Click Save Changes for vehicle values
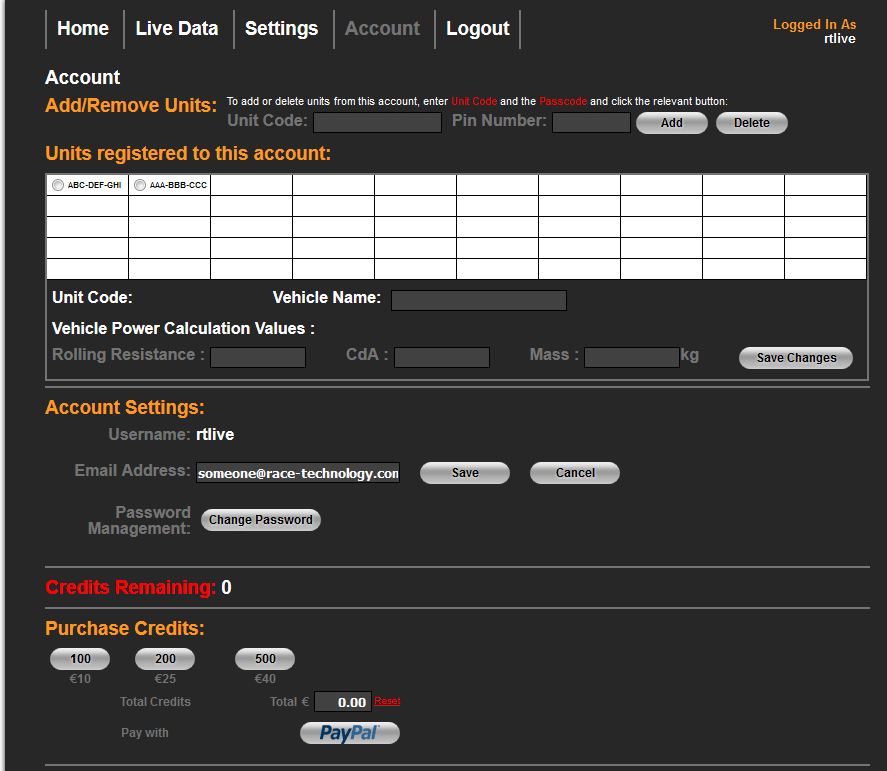This screenshot has width=887, height=771. point(795,358)
